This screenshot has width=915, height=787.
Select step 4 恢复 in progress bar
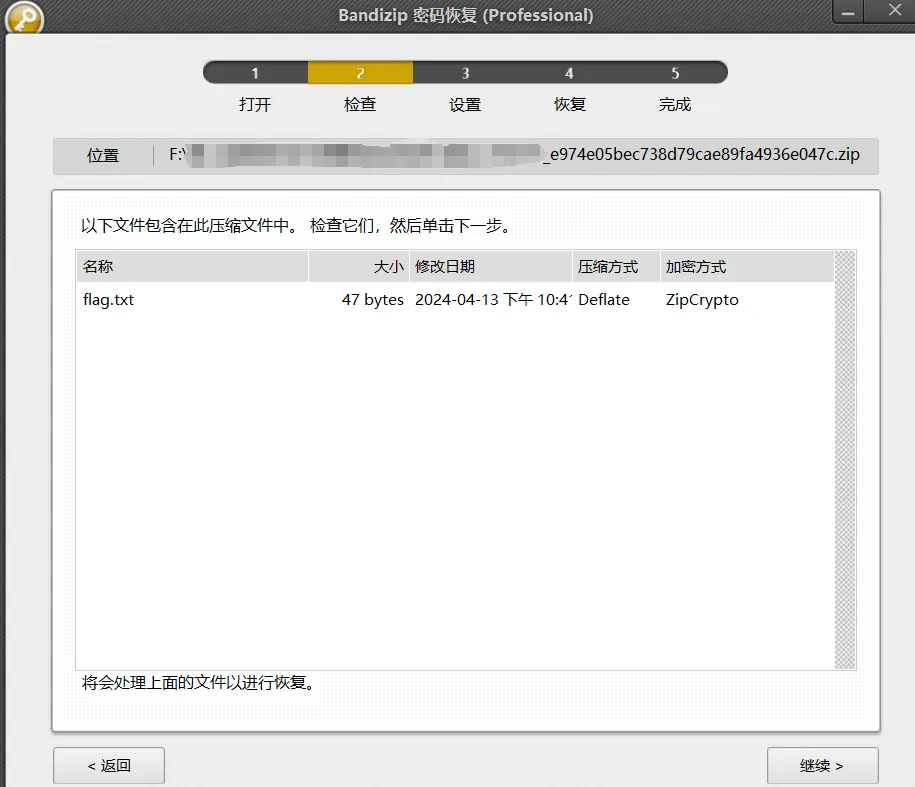click(x=570, y=73)
